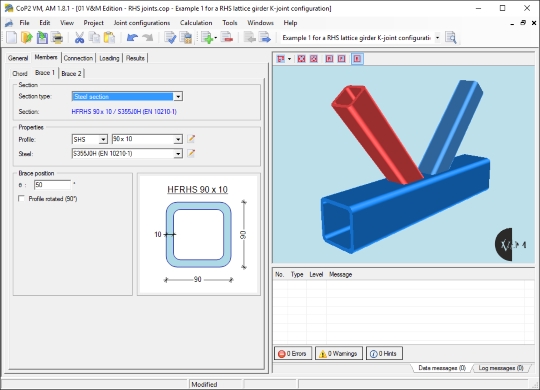Click the Print icon in toolbar
540x390 pixels.
point(57,38)
